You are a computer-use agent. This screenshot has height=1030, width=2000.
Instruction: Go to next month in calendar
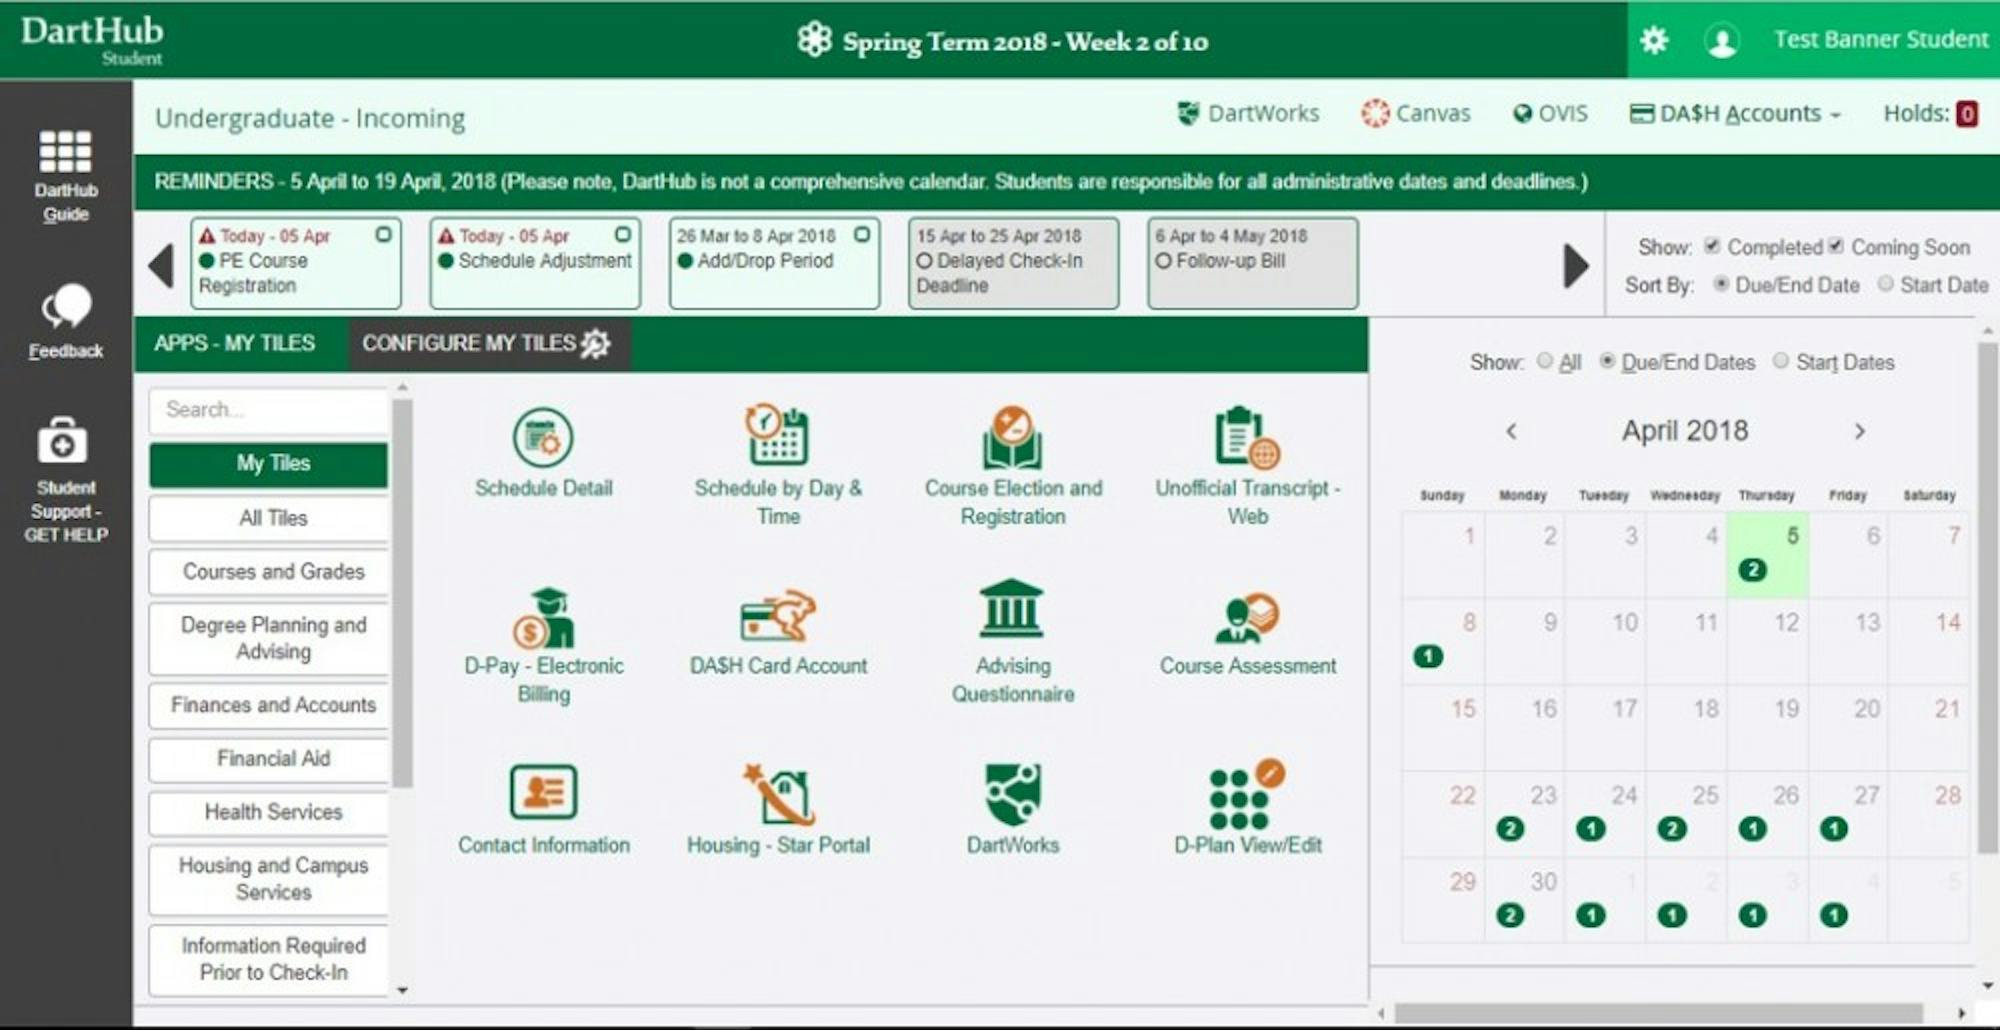coord(1859,431)
